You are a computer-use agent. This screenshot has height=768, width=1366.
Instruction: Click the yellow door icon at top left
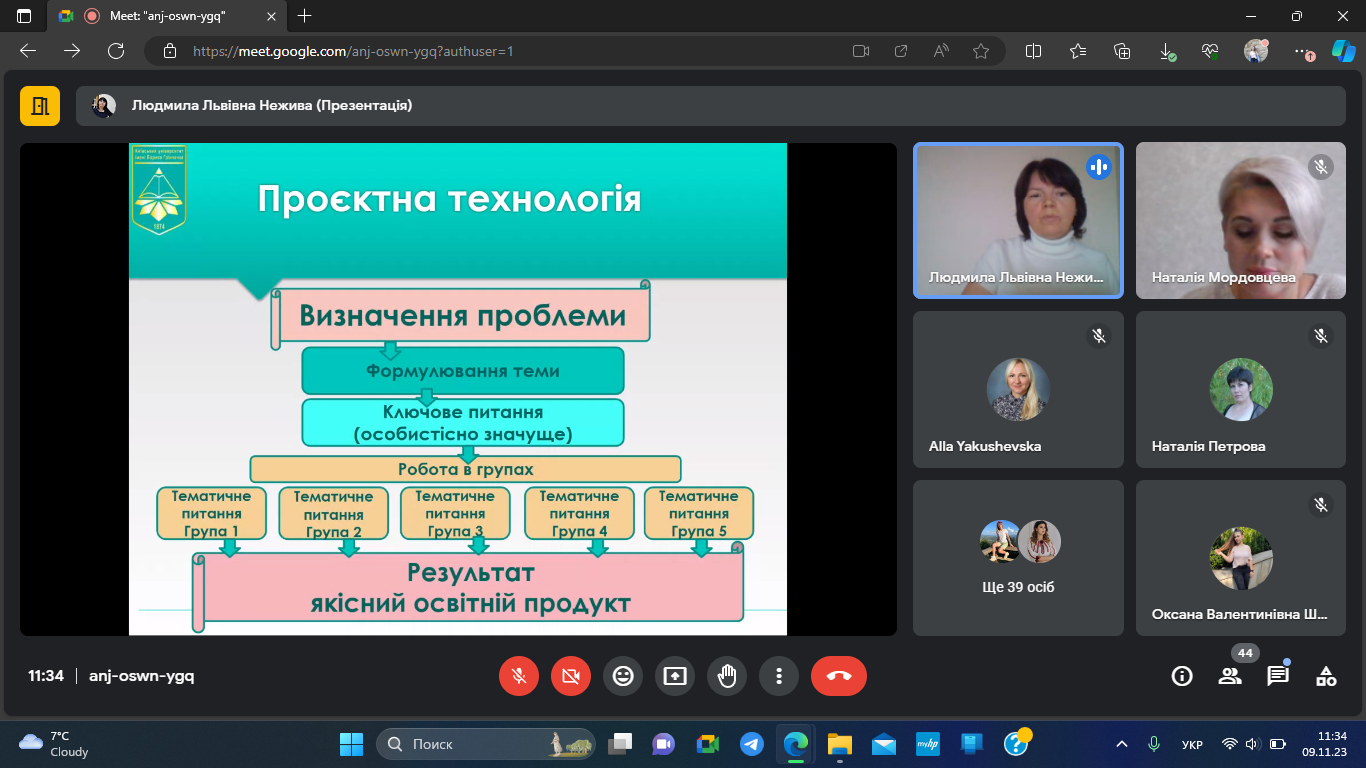coord(40,105)
